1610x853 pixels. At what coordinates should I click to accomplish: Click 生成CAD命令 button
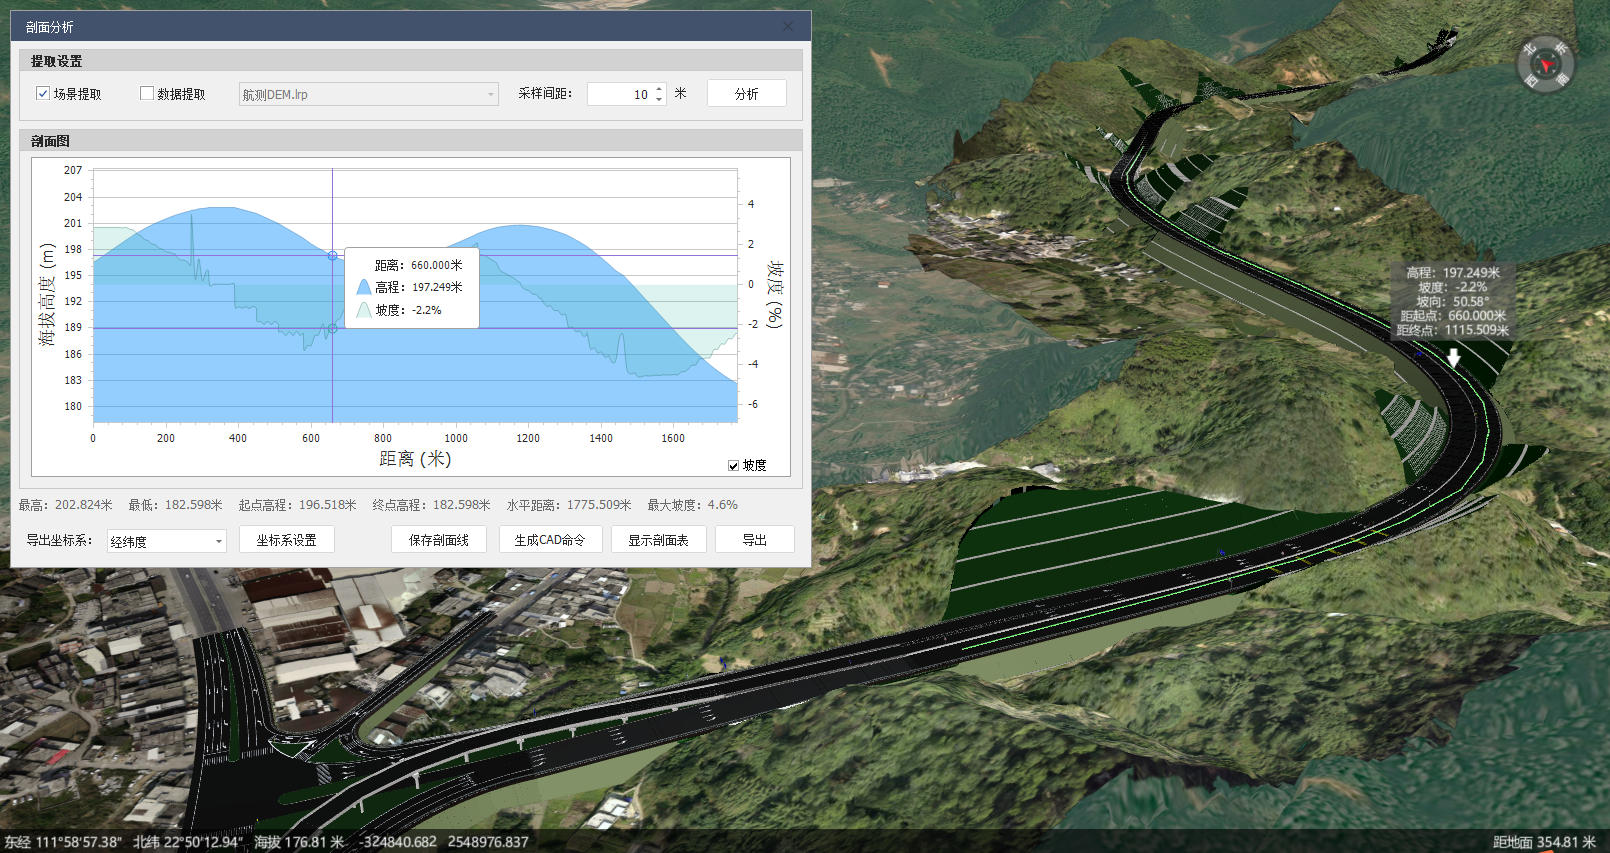click(550, 540)
